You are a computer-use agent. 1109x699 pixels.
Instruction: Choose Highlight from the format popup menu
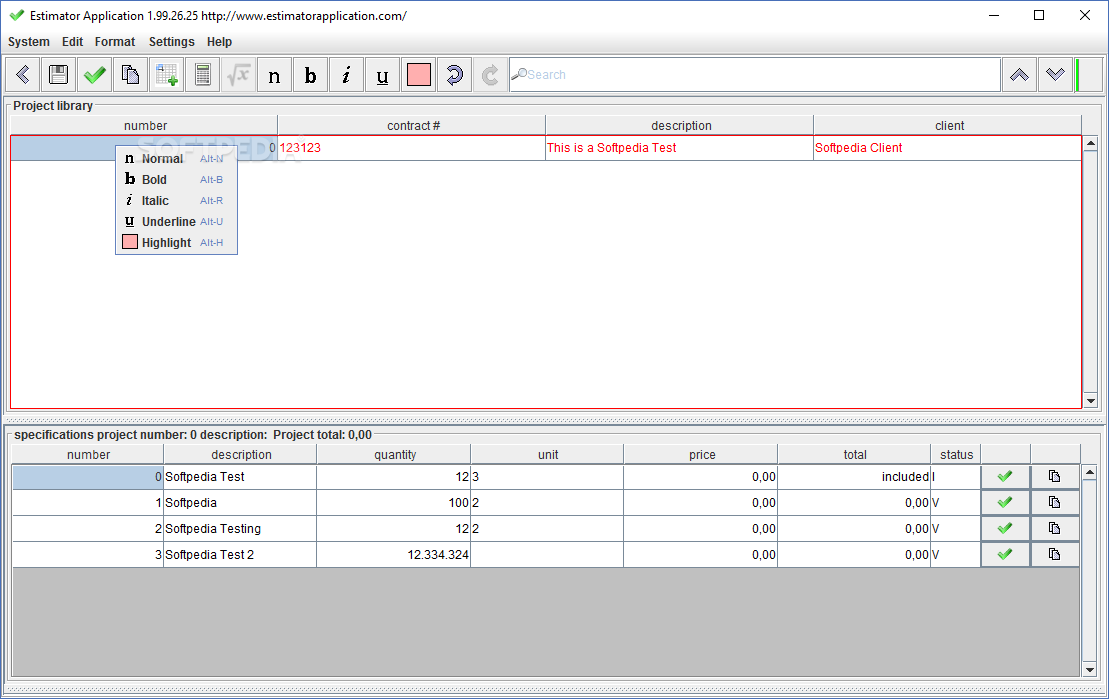166,243
